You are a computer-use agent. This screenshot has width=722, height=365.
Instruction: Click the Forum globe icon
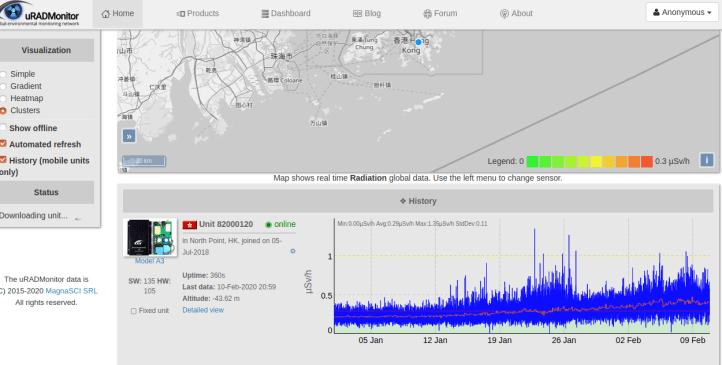pyautogui.click(x=427, y=14)
